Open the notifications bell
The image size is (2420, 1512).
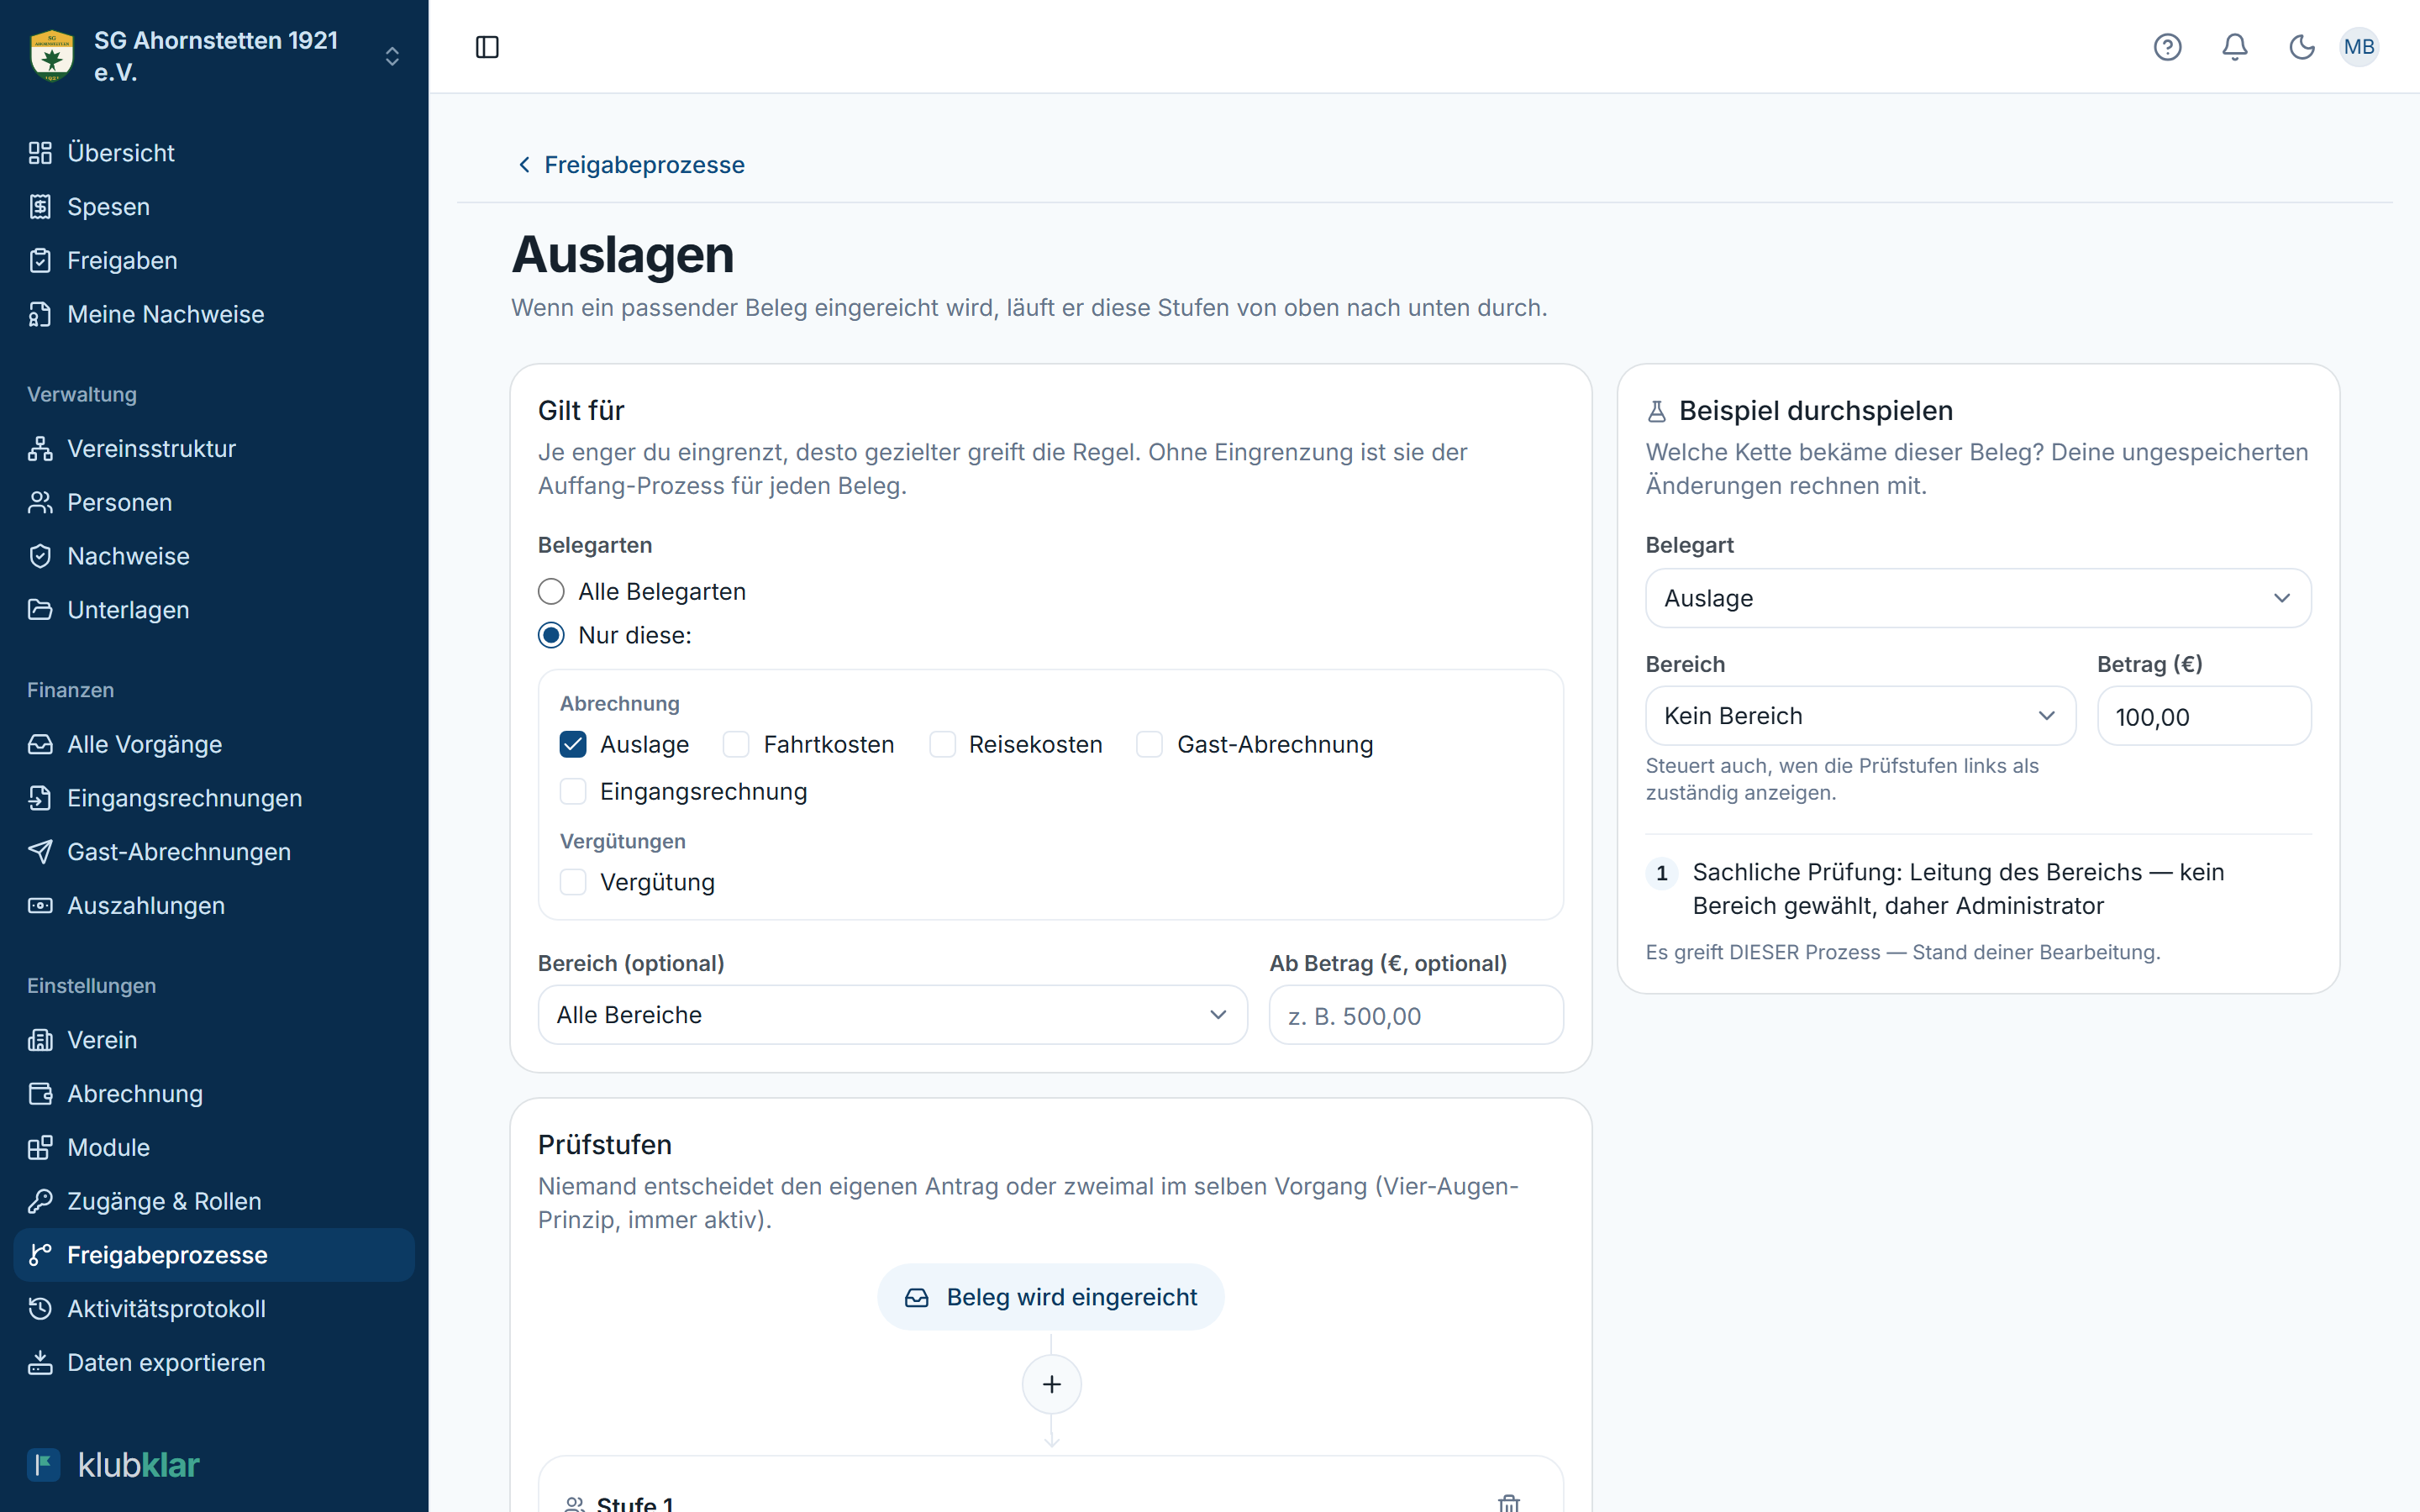tap(2235, 47)
